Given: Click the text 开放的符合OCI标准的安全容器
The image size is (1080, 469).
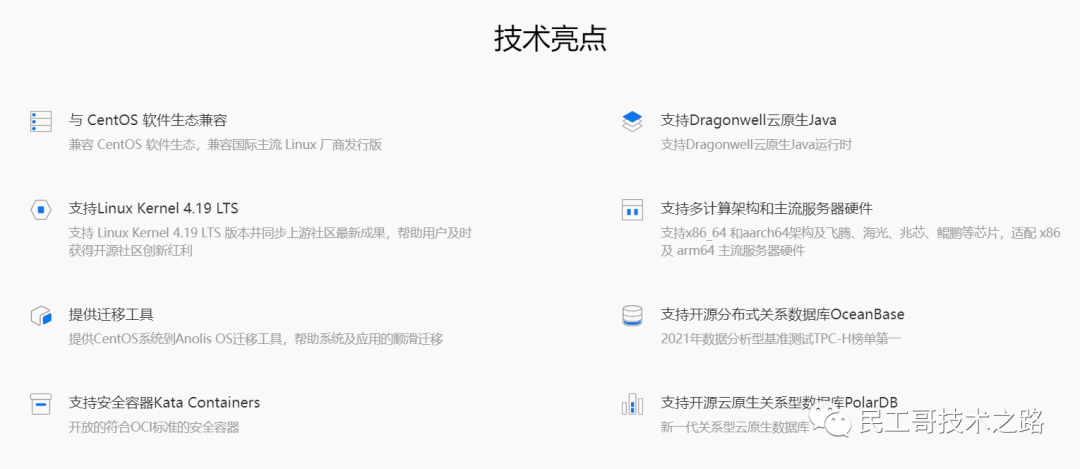Looking at the screenshot, I should pos(154,427).
